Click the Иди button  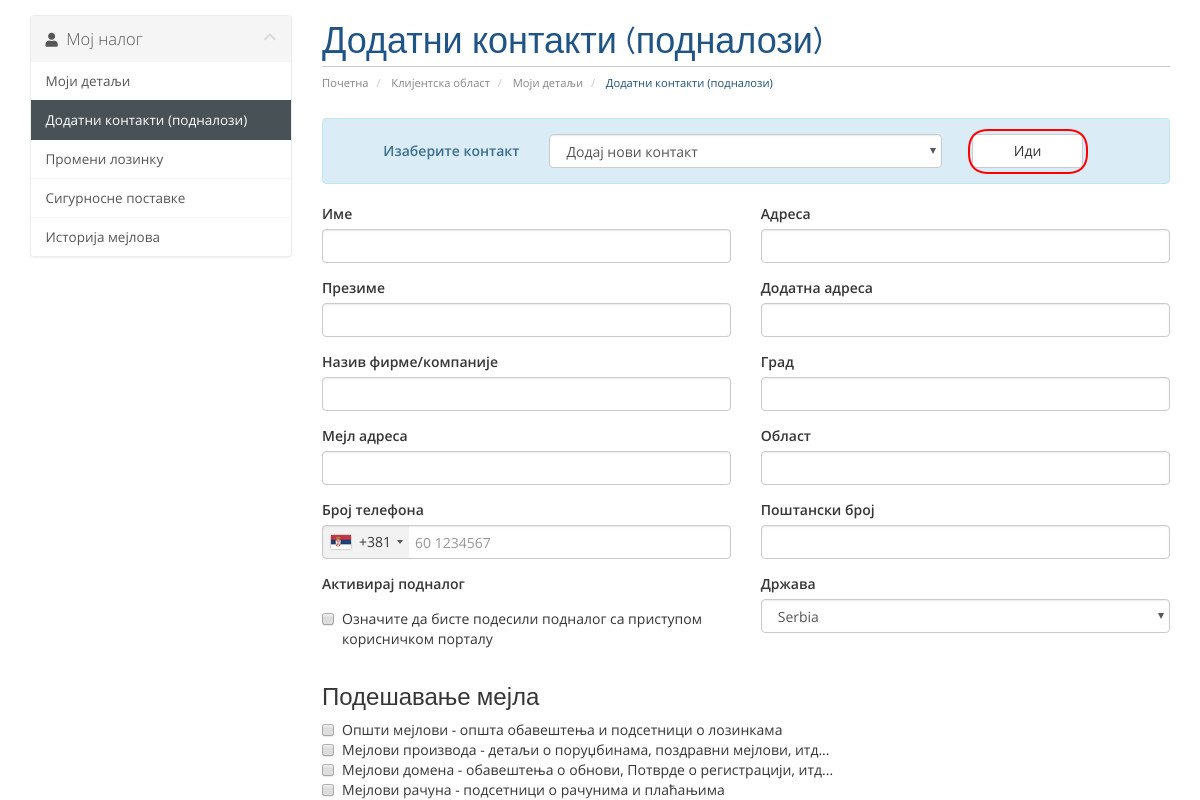1027,151
